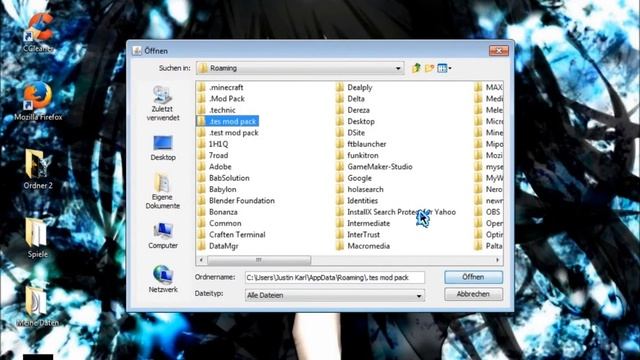Viewport: 640px width, 360px height.
Task: Click the Öffnen button
Action: point(473,277)
